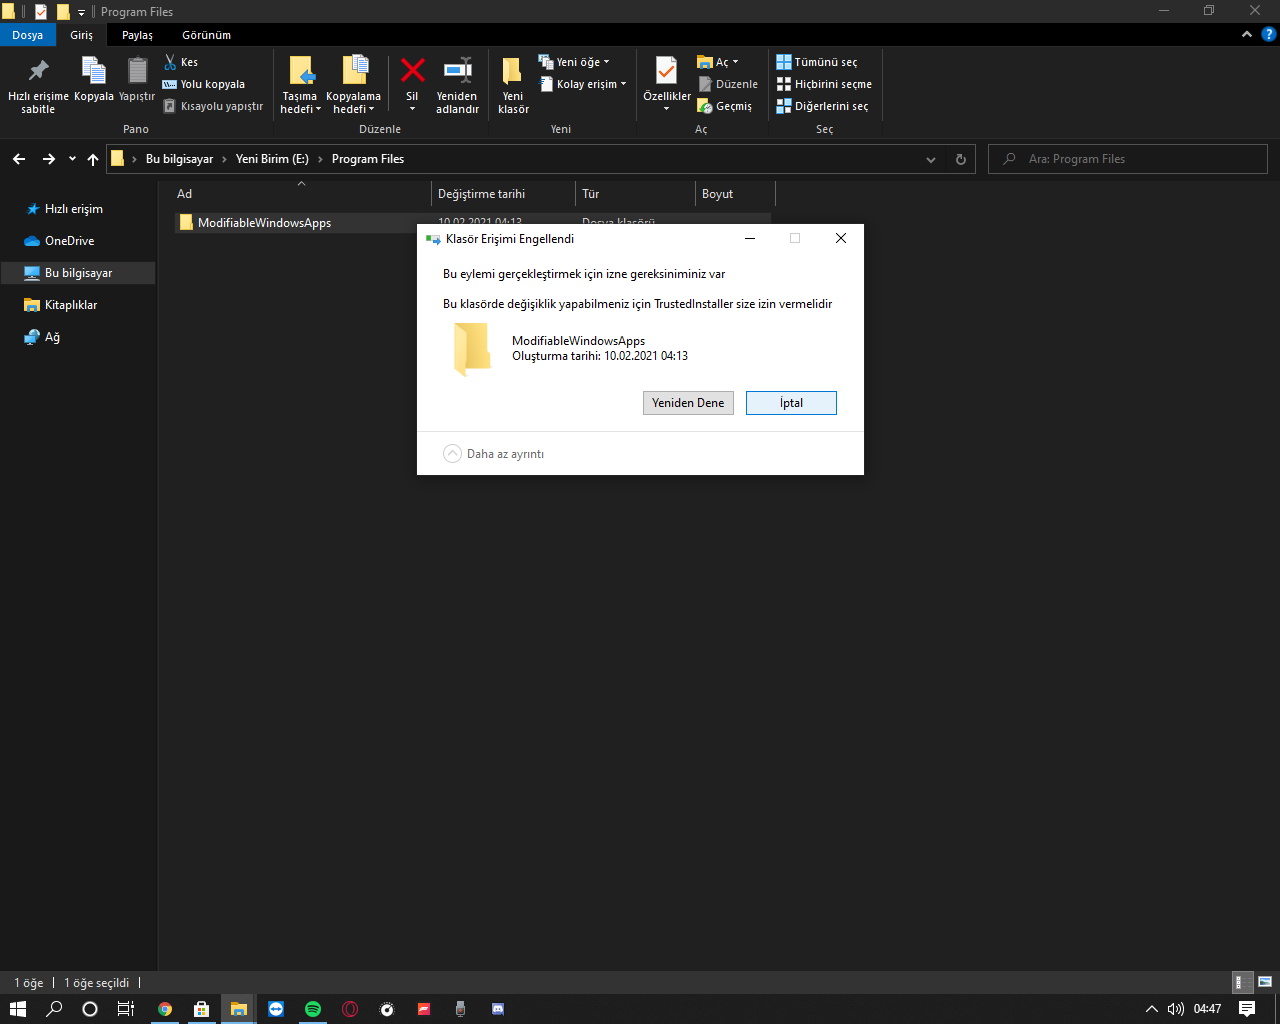Viewport: 1280px width, 1024px height.
Task: Click the Ara: Program Files search box
Action: pyautogui.click(x=1127, y=159)
